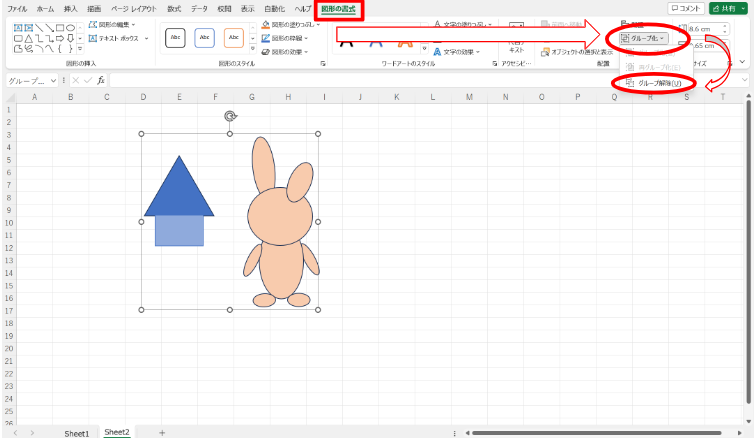Click the rabbit's round head shape
The width and height of the screenshot is (754, 438).
point(280,215)
